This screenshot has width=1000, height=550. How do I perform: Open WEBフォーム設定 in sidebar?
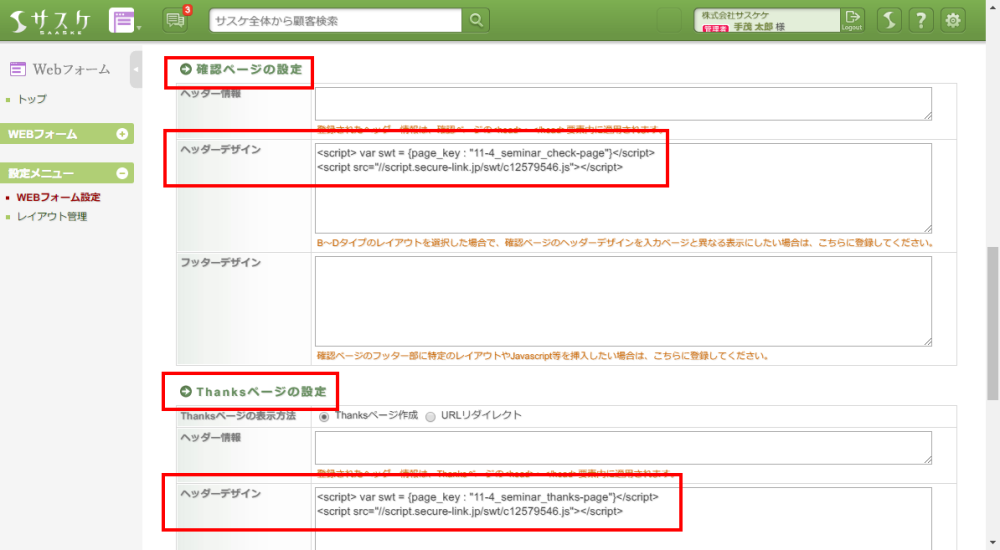[x=58, y=197]
